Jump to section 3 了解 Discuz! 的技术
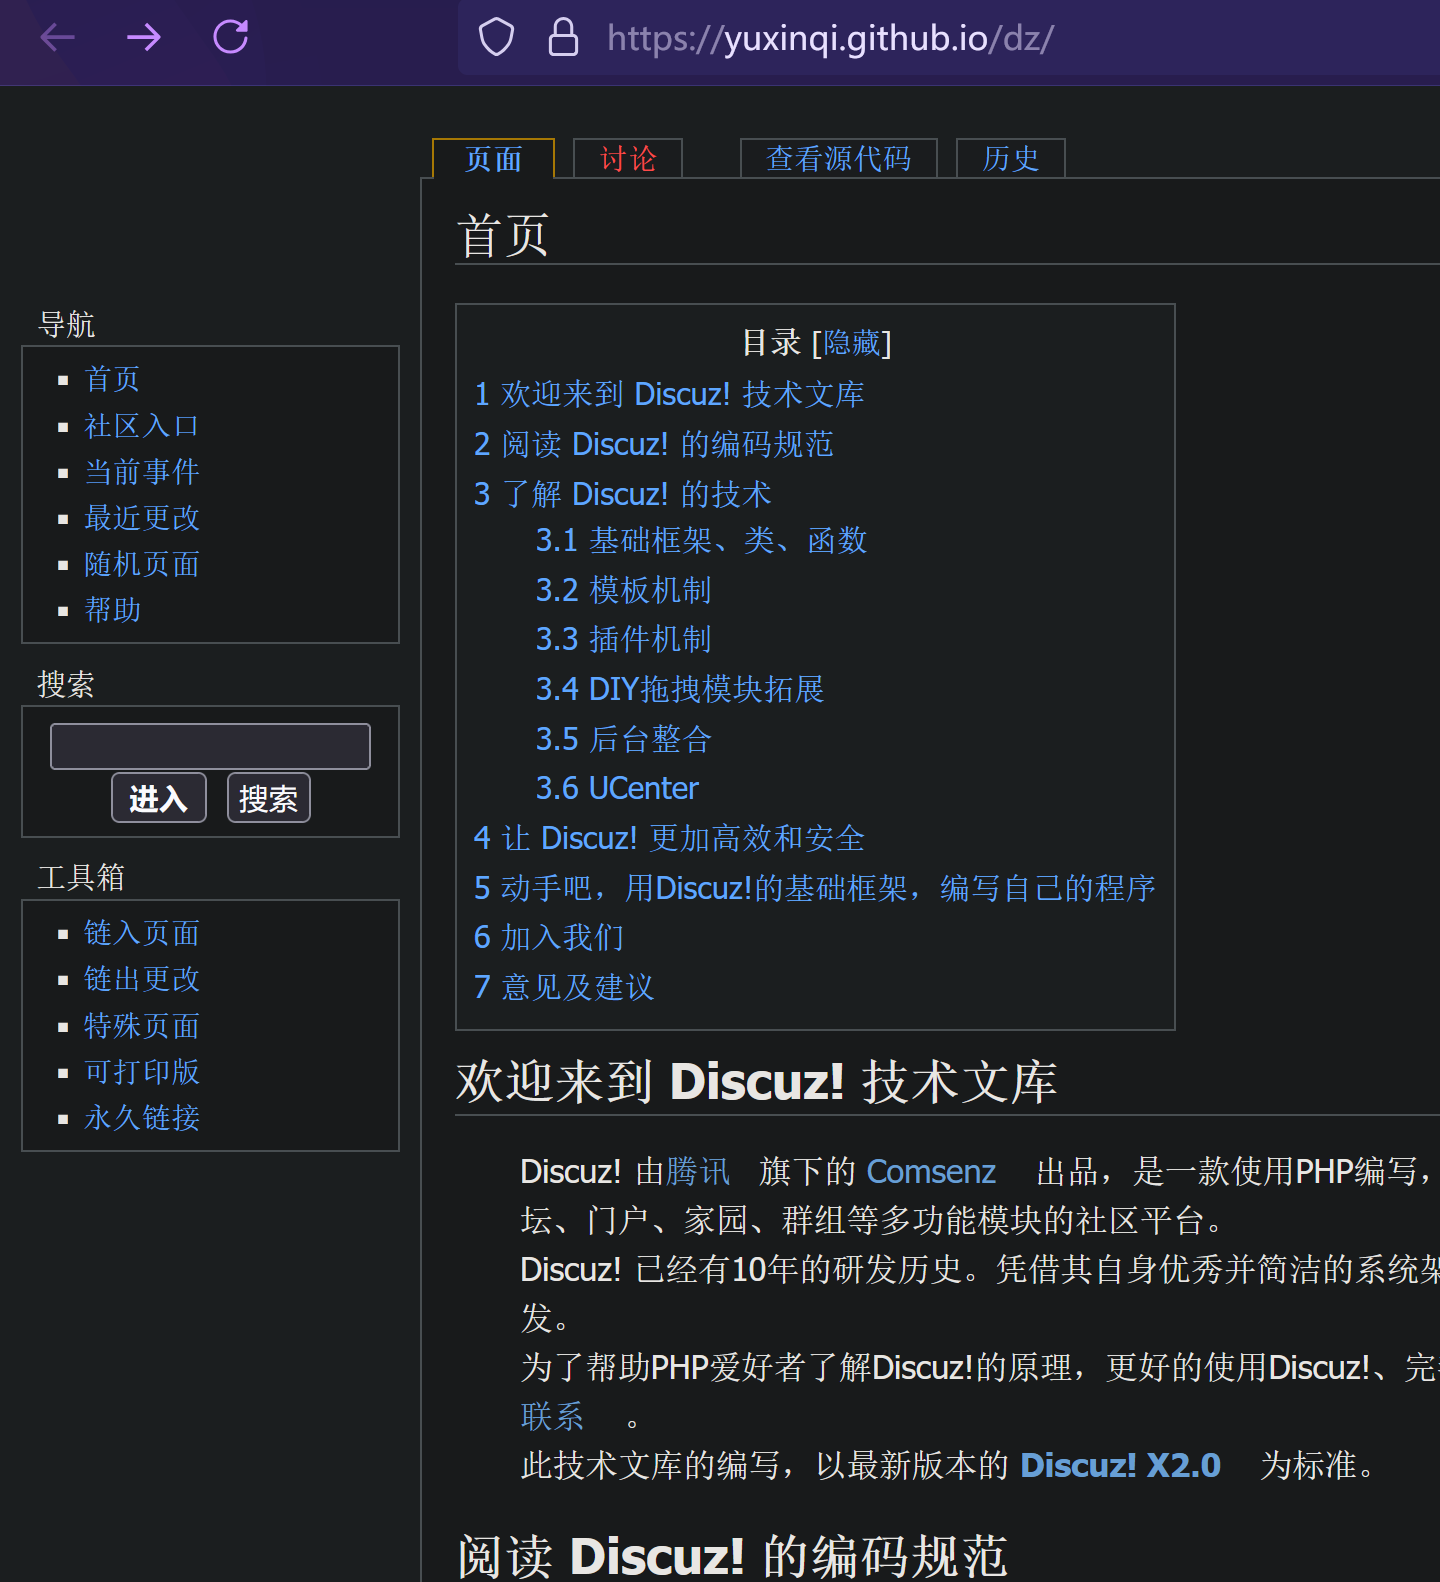Viewport: 1440px width, 1582px height. click(x=622, y=494)
